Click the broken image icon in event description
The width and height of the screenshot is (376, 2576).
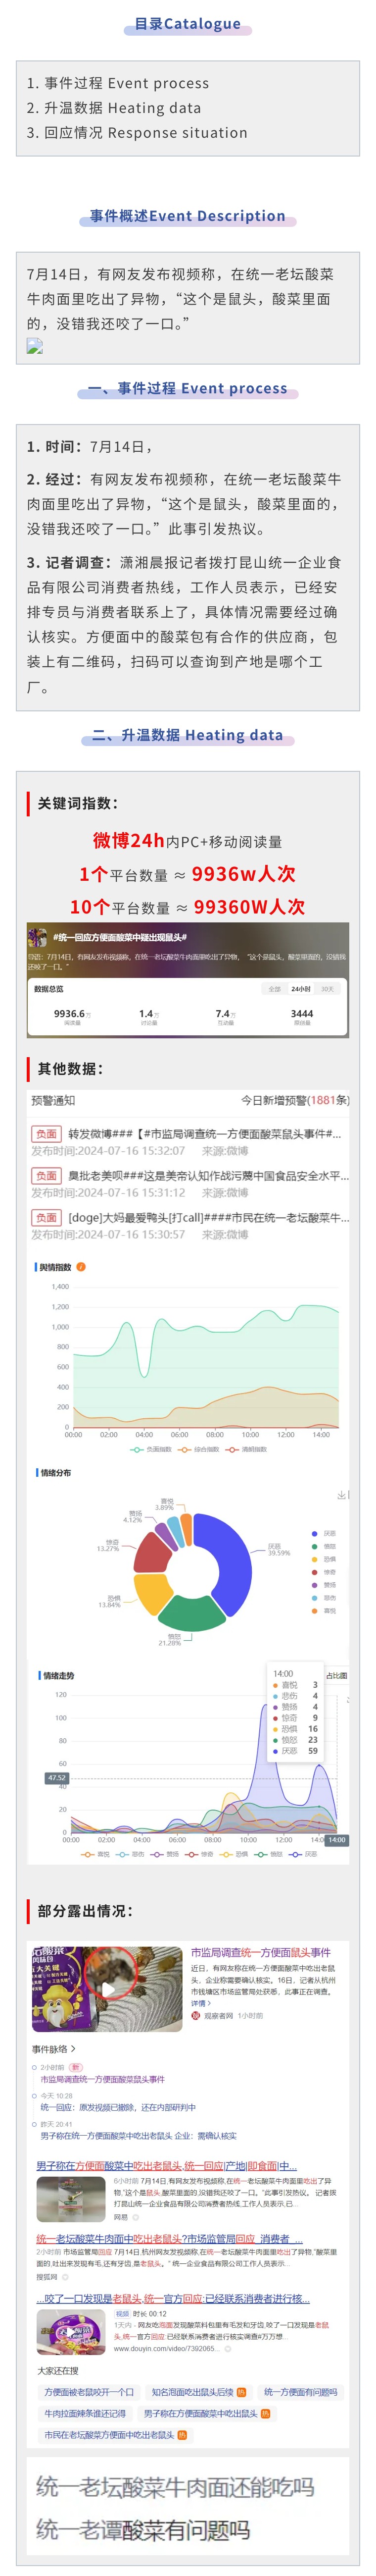pyautogui.click(x=35, y=346)
